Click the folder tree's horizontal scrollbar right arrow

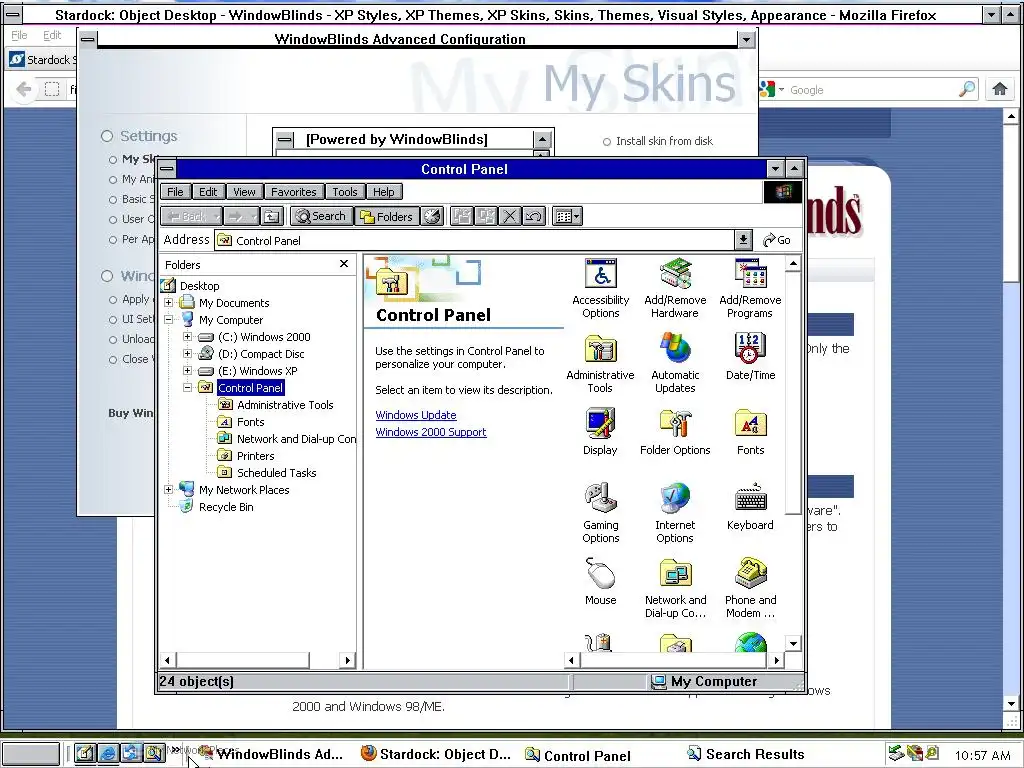click(347, 660)
